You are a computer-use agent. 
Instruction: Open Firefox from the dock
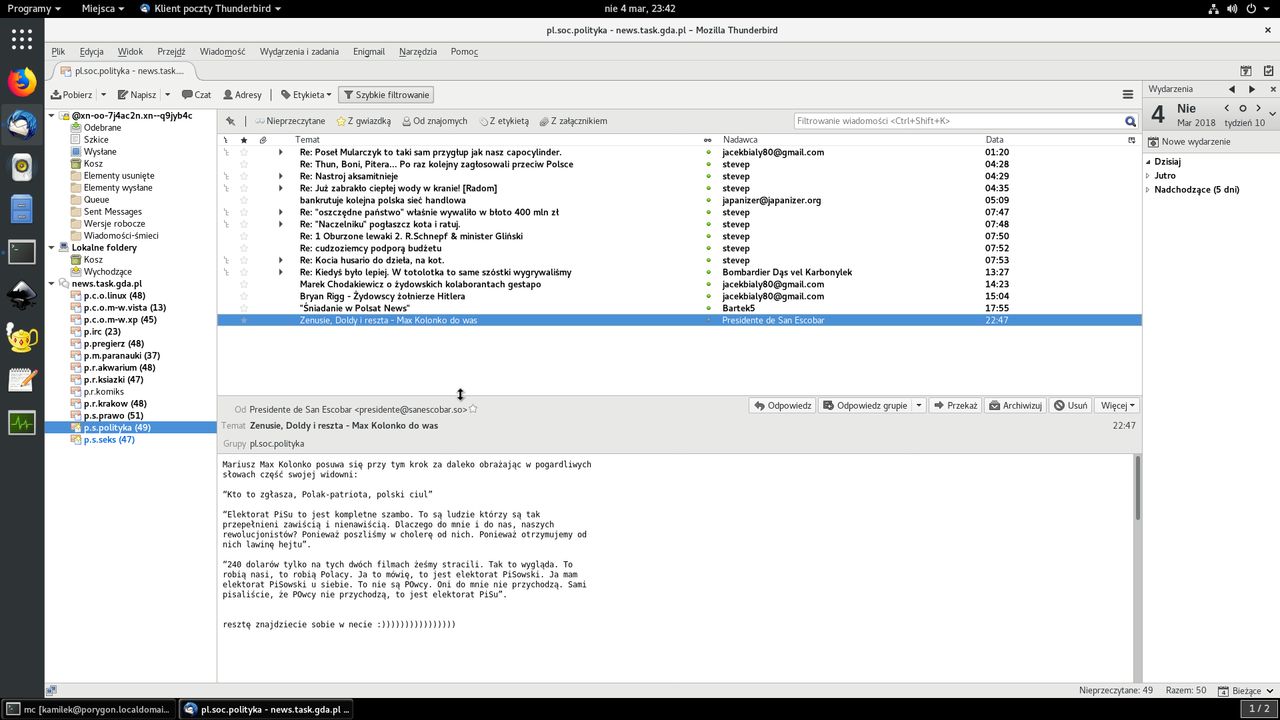pos(22,81)
